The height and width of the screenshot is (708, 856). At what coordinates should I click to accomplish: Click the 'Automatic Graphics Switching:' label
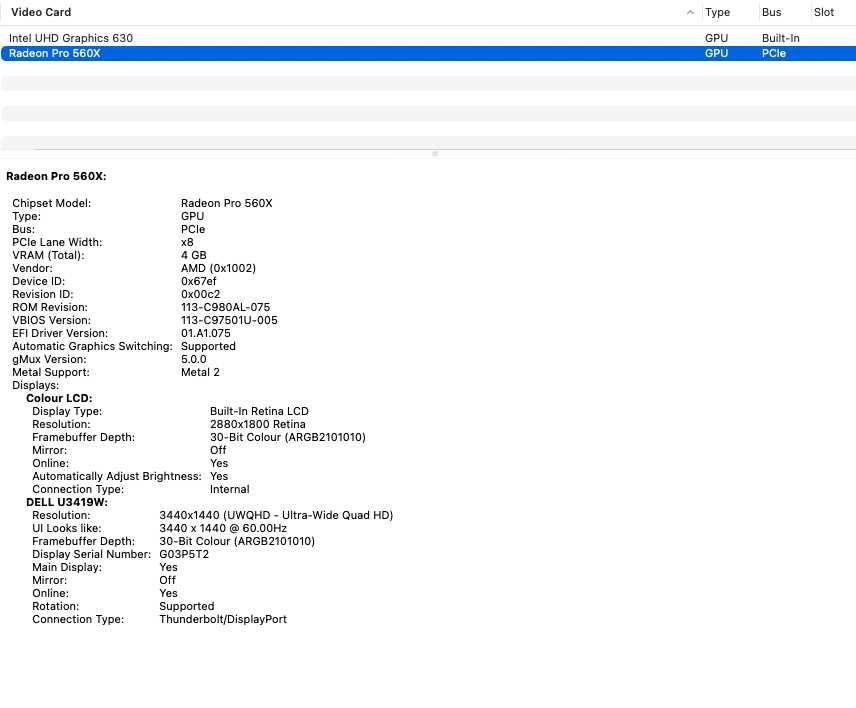click(92, 347)
